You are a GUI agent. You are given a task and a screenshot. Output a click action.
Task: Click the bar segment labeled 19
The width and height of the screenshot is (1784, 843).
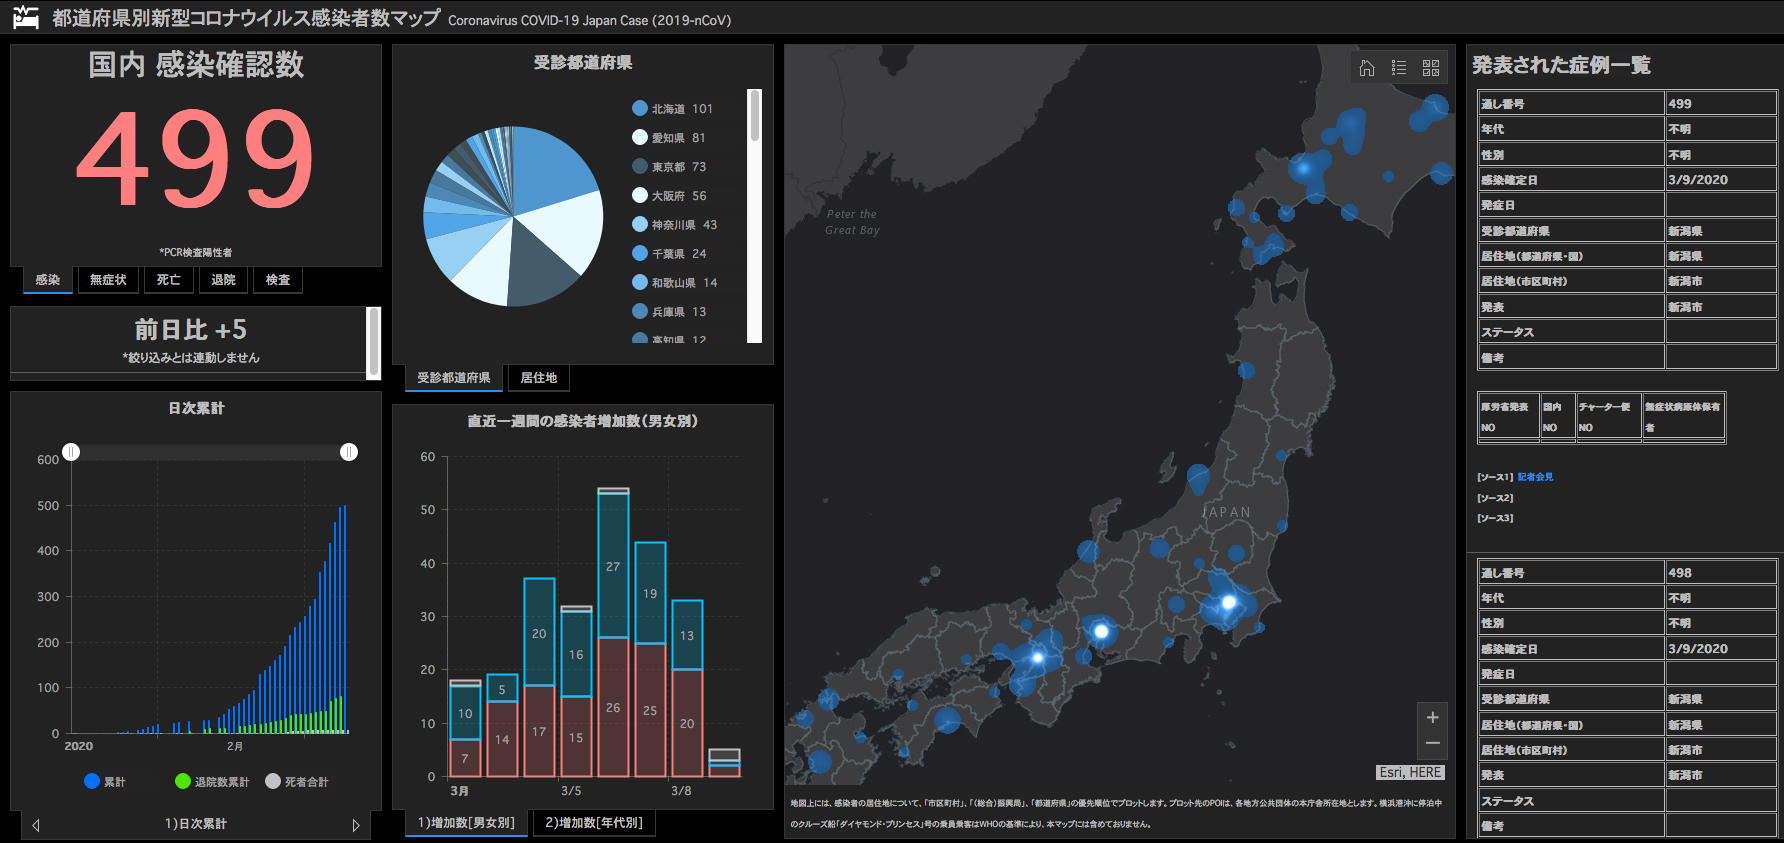point(650,593)
